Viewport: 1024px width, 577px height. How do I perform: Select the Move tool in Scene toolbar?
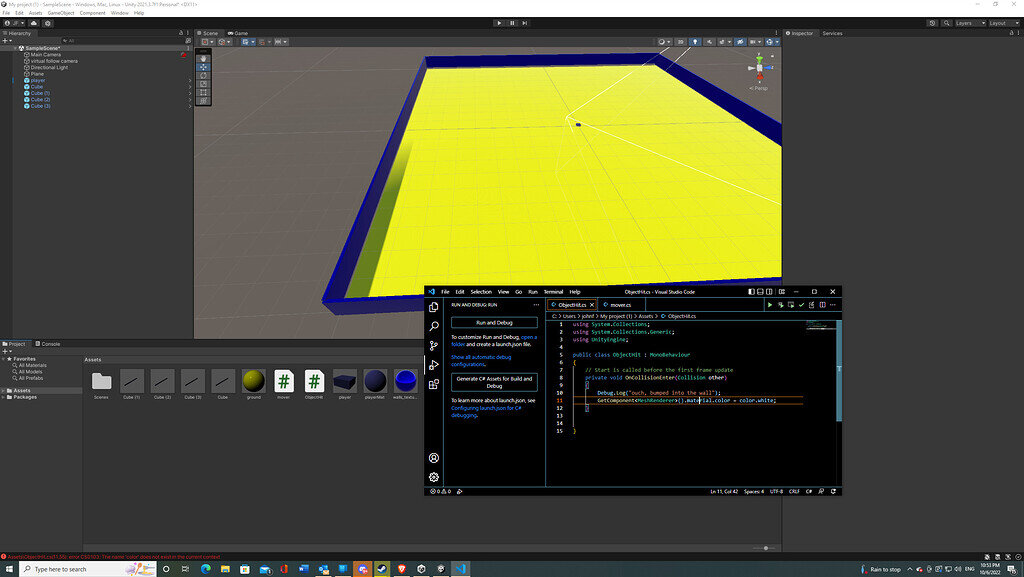[x=204, y=67]
